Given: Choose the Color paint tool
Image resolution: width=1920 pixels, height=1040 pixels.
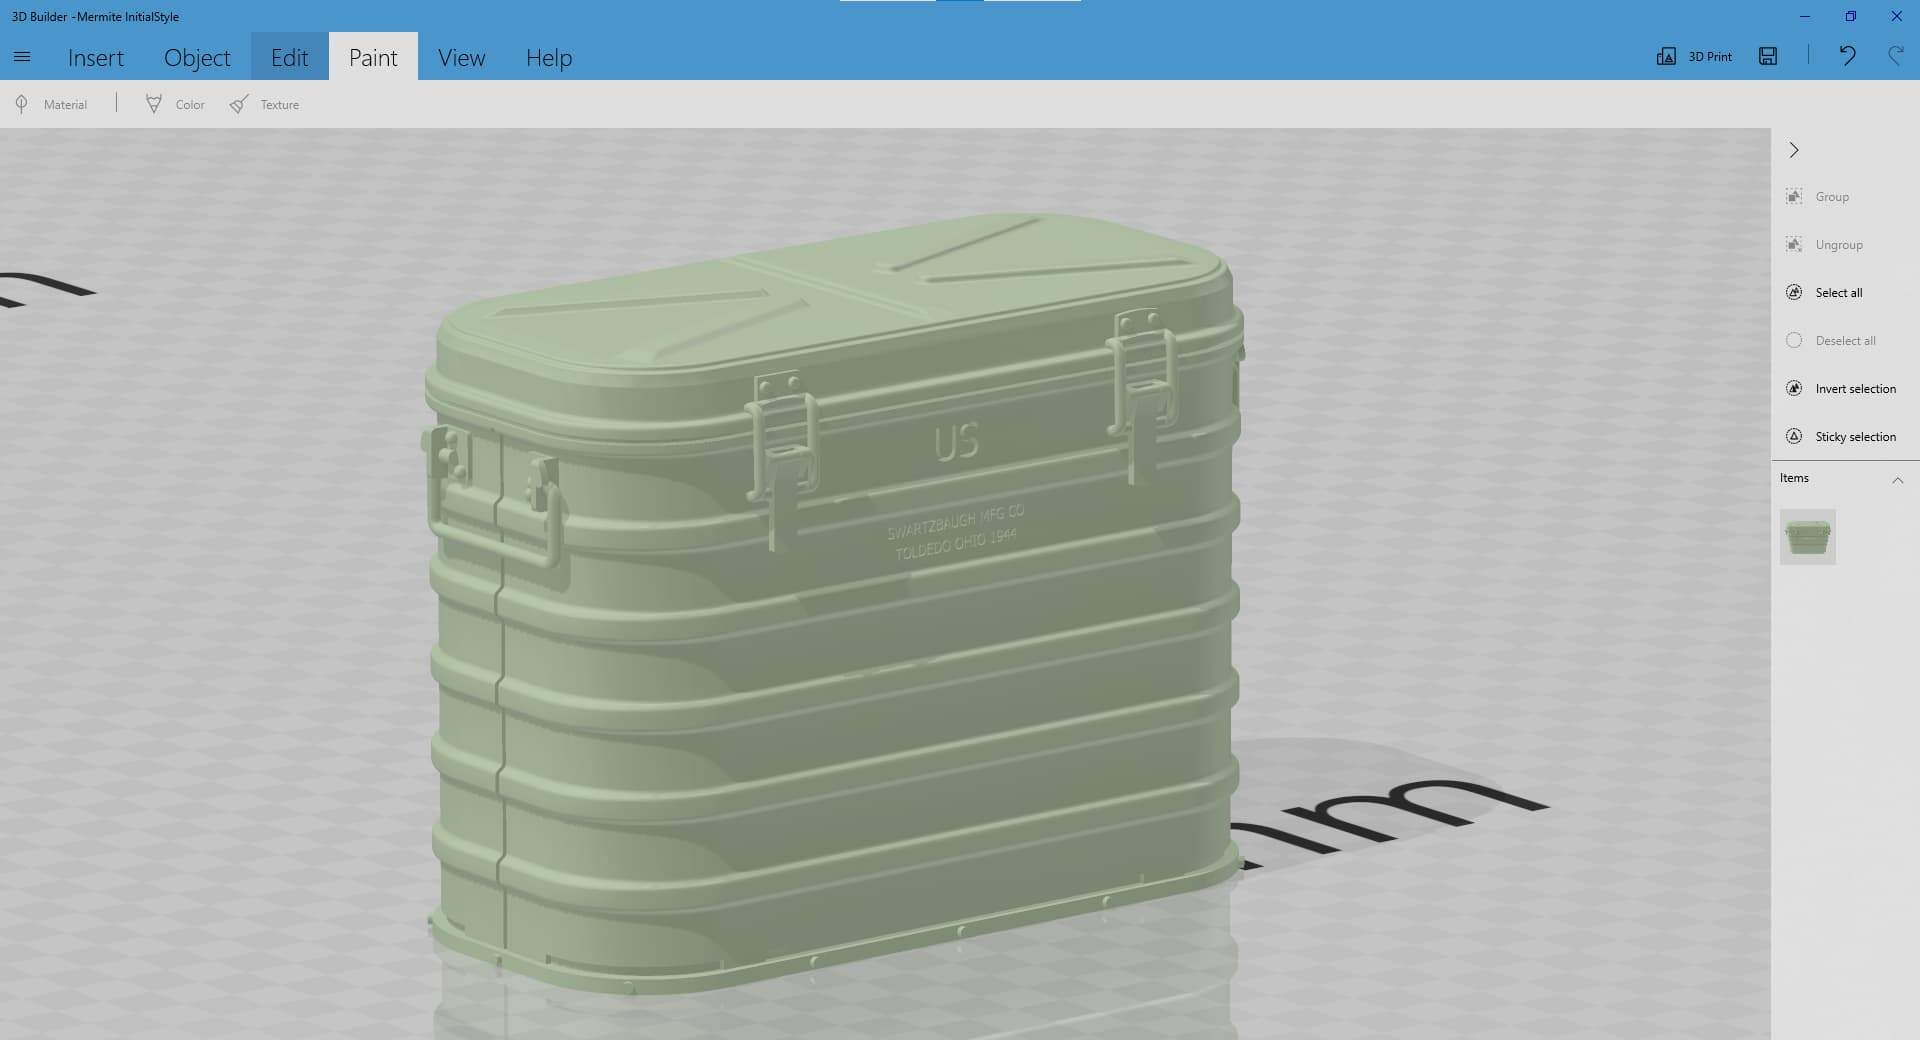Looking at the screenshot, I should 176,104.
